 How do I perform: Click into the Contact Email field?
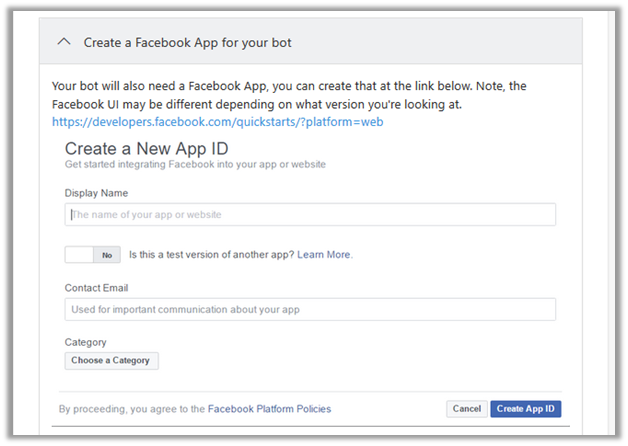coord(310,309)
